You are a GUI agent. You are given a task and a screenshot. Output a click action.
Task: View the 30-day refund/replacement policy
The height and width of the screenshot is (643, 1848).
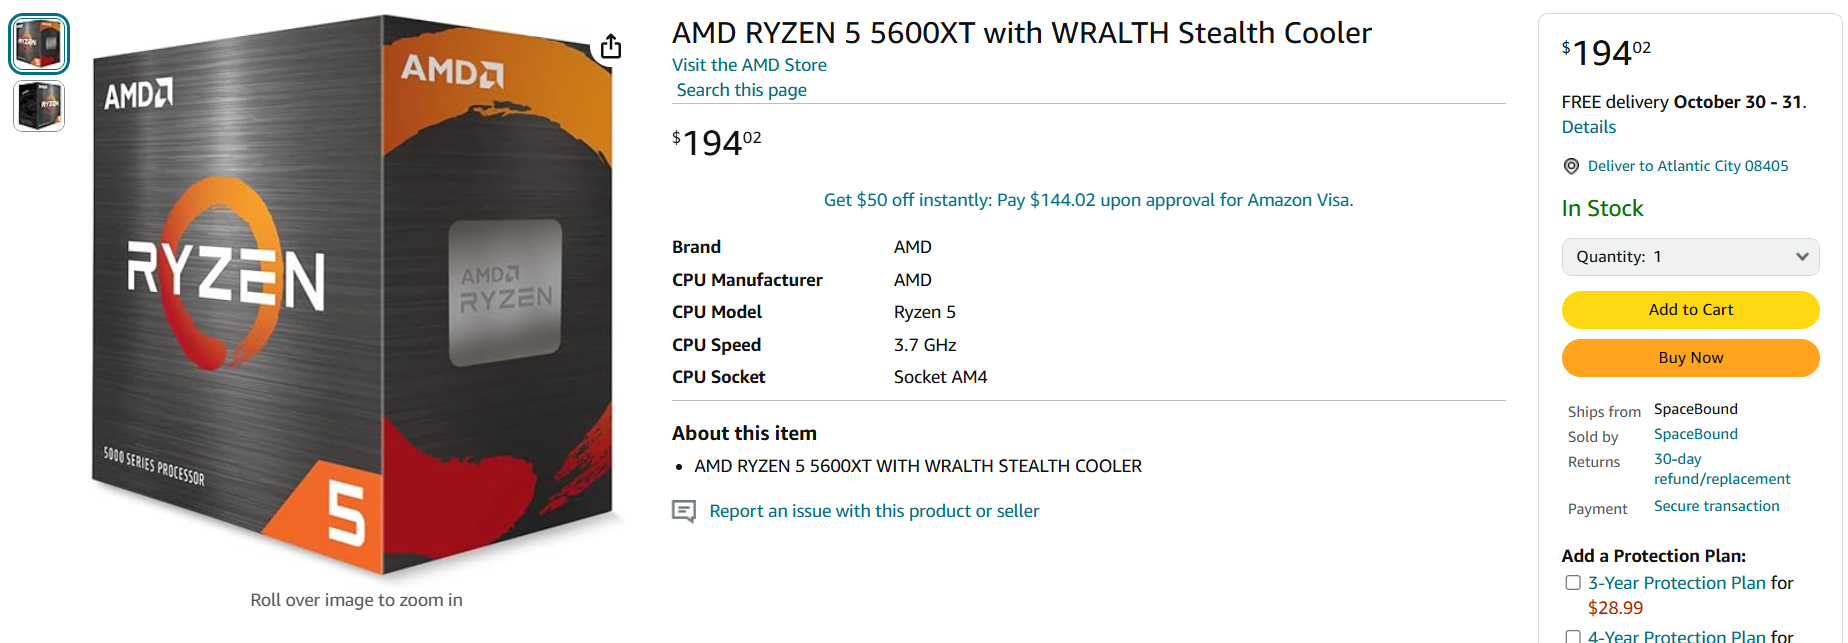[x=1720, y=469]
